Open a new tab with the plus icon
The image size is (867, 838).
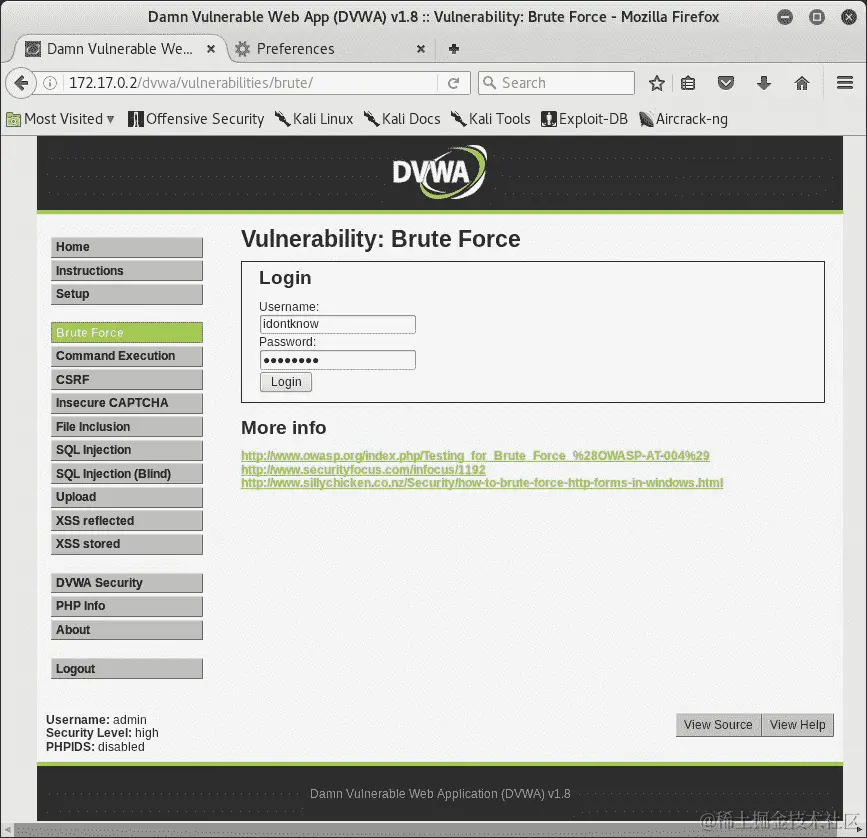click(453, 49)
